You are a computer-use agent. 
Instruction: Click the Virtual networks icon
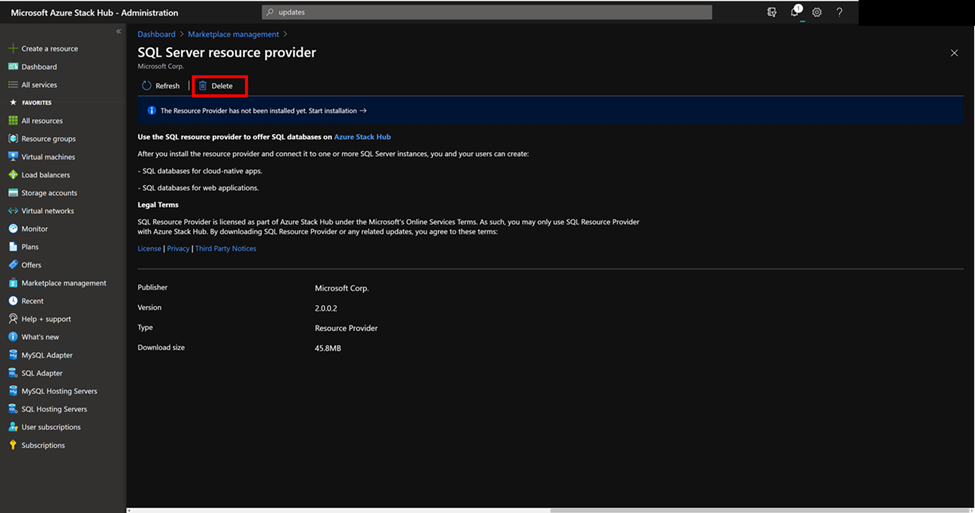pos(12,211)
